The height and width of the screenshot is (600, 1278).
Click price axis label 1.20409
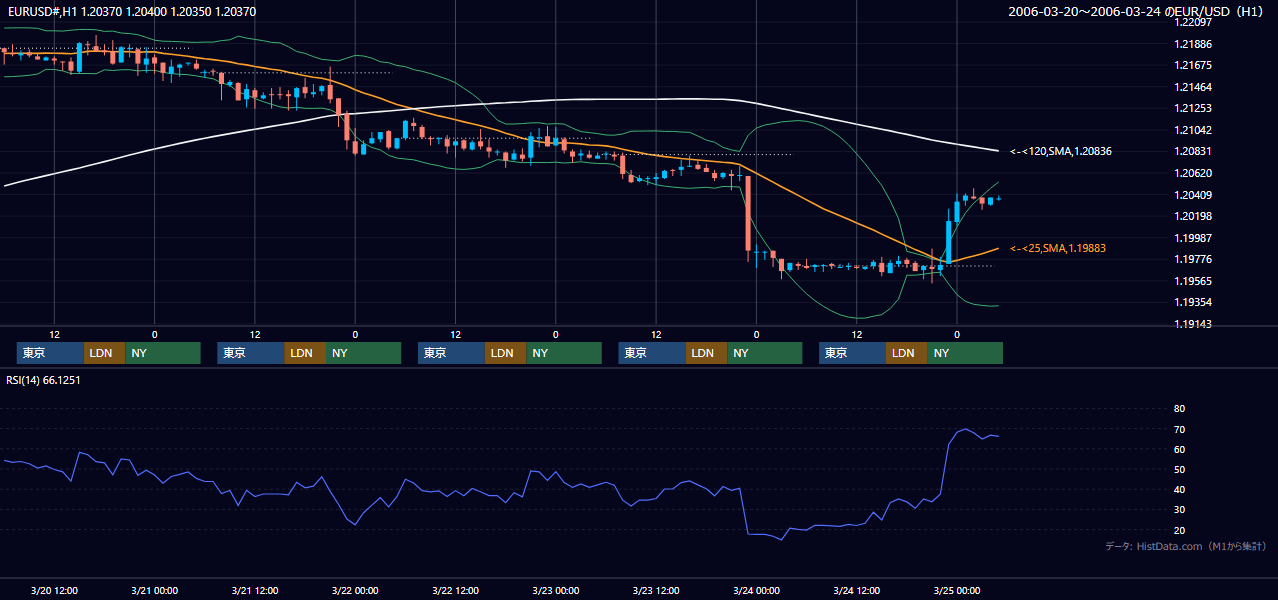coord(1193,195)
